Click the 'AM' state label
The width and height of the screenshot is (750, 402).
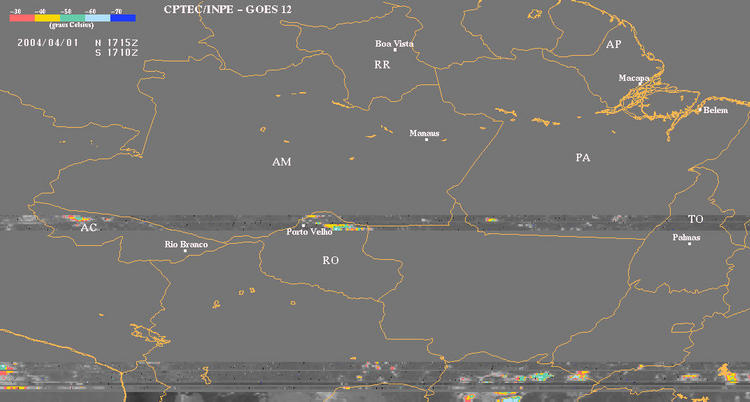(282, 162)
